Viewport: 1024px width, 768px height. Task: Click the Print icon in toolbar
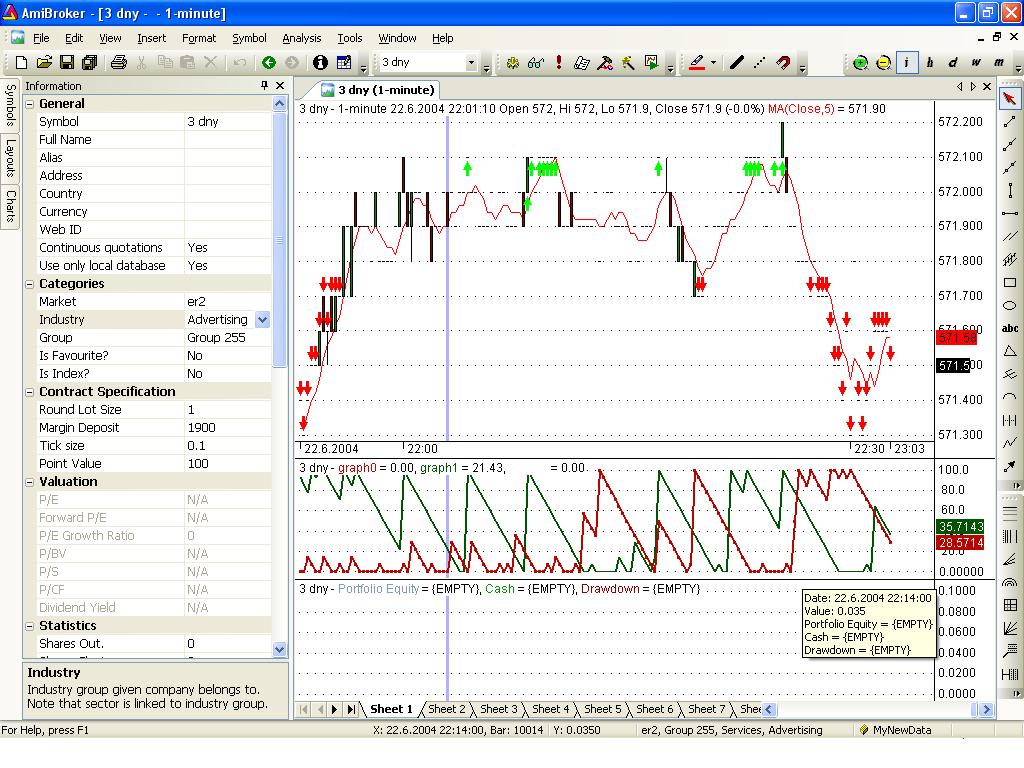click(119, 63)
